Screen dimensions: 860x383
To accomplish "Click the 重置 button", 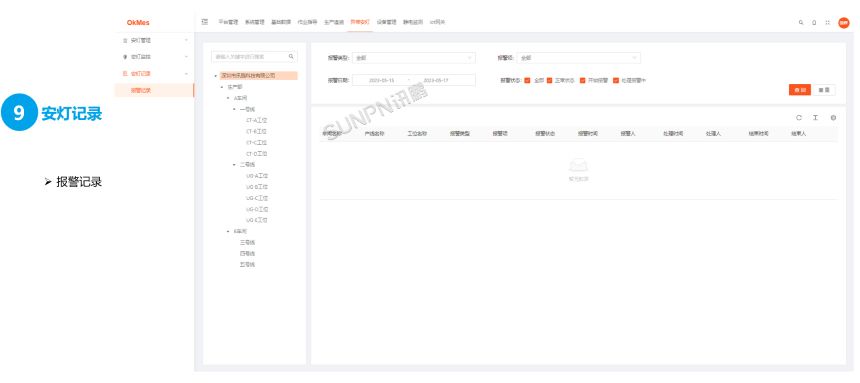I will (x=824, y=90).
